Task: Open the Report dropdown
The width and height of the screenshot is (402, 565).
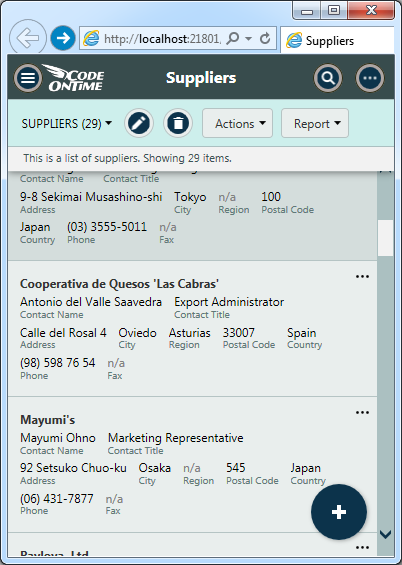Action: point(315,123)
